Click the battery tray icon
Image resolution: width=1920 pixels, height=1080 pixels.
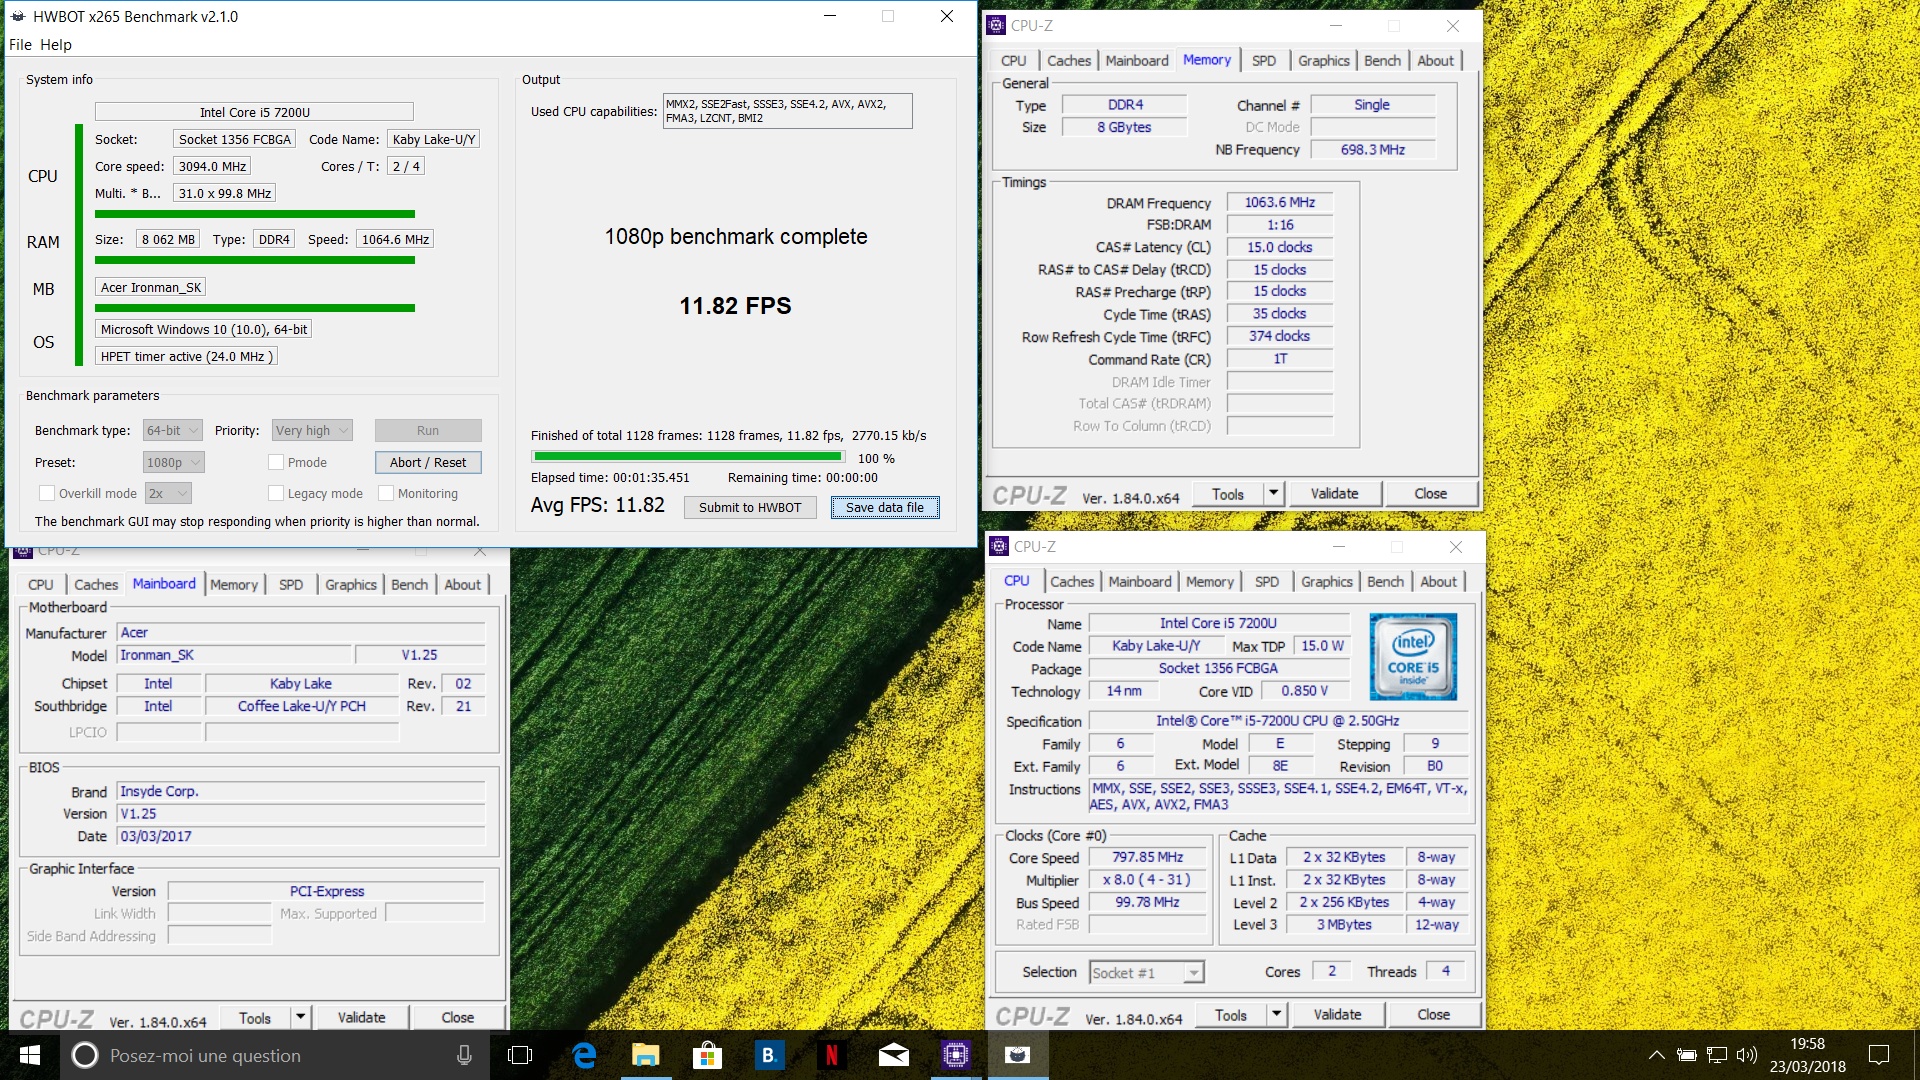1687,1055
